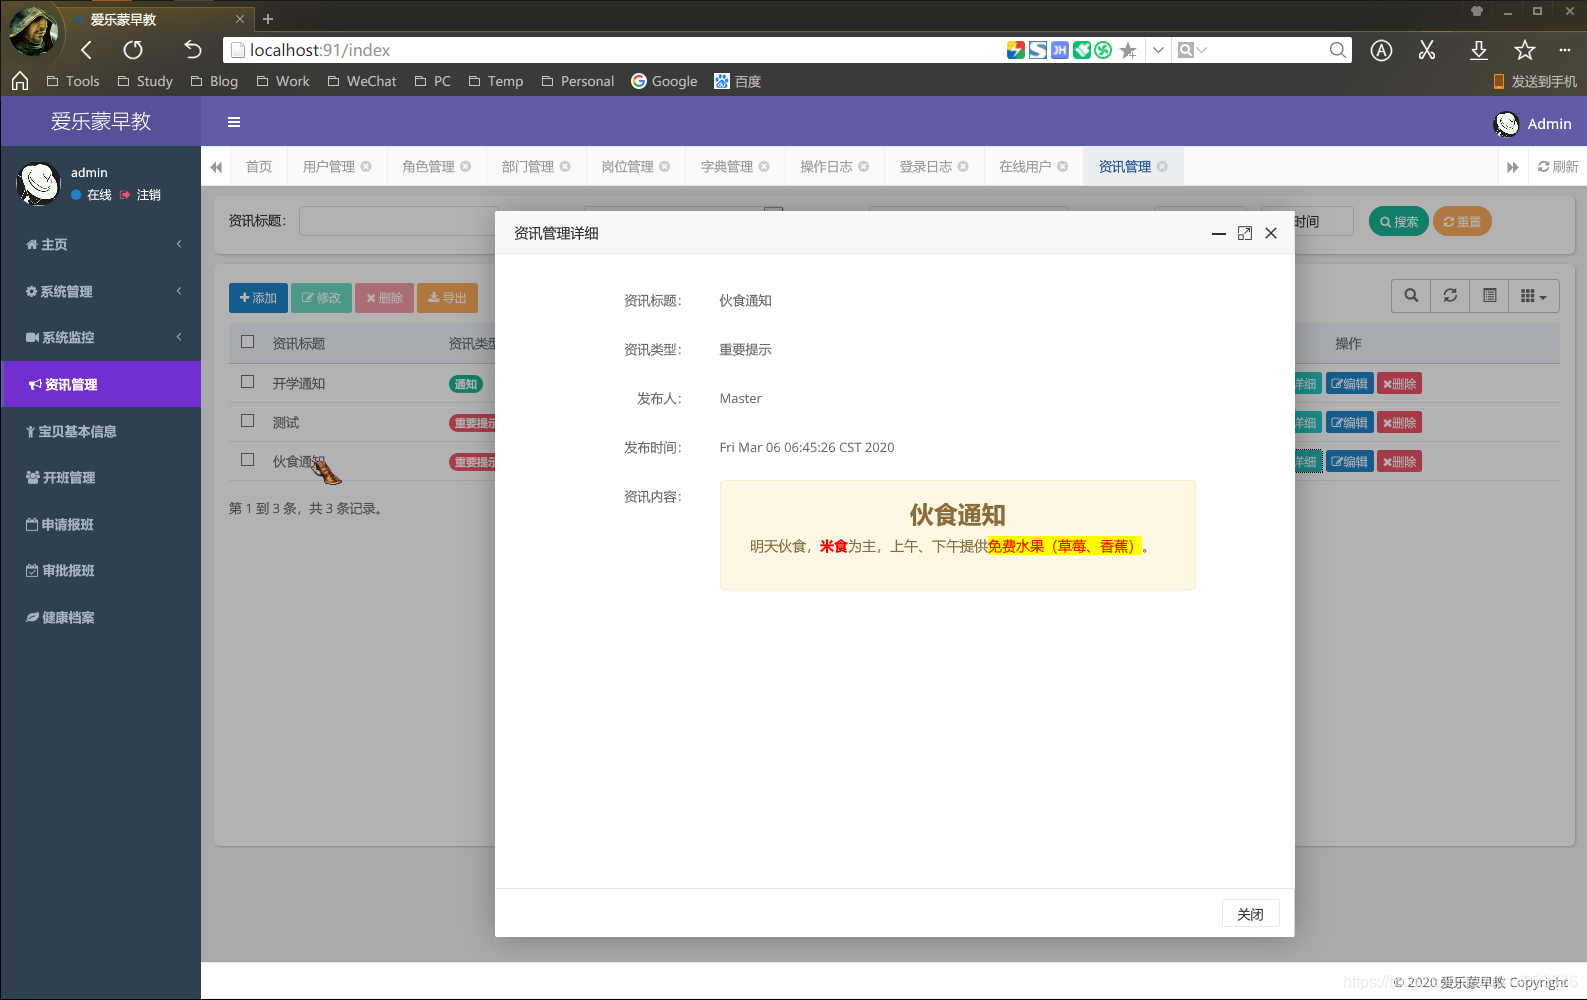The width and height of the screenshot is (1587, 1000).
Task: Open 开班管理 in the sidebar
Action: tap(101, 477)
